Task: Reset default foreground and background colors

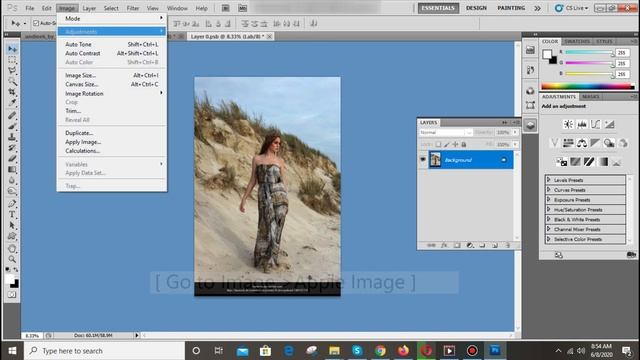Action: 8,270
